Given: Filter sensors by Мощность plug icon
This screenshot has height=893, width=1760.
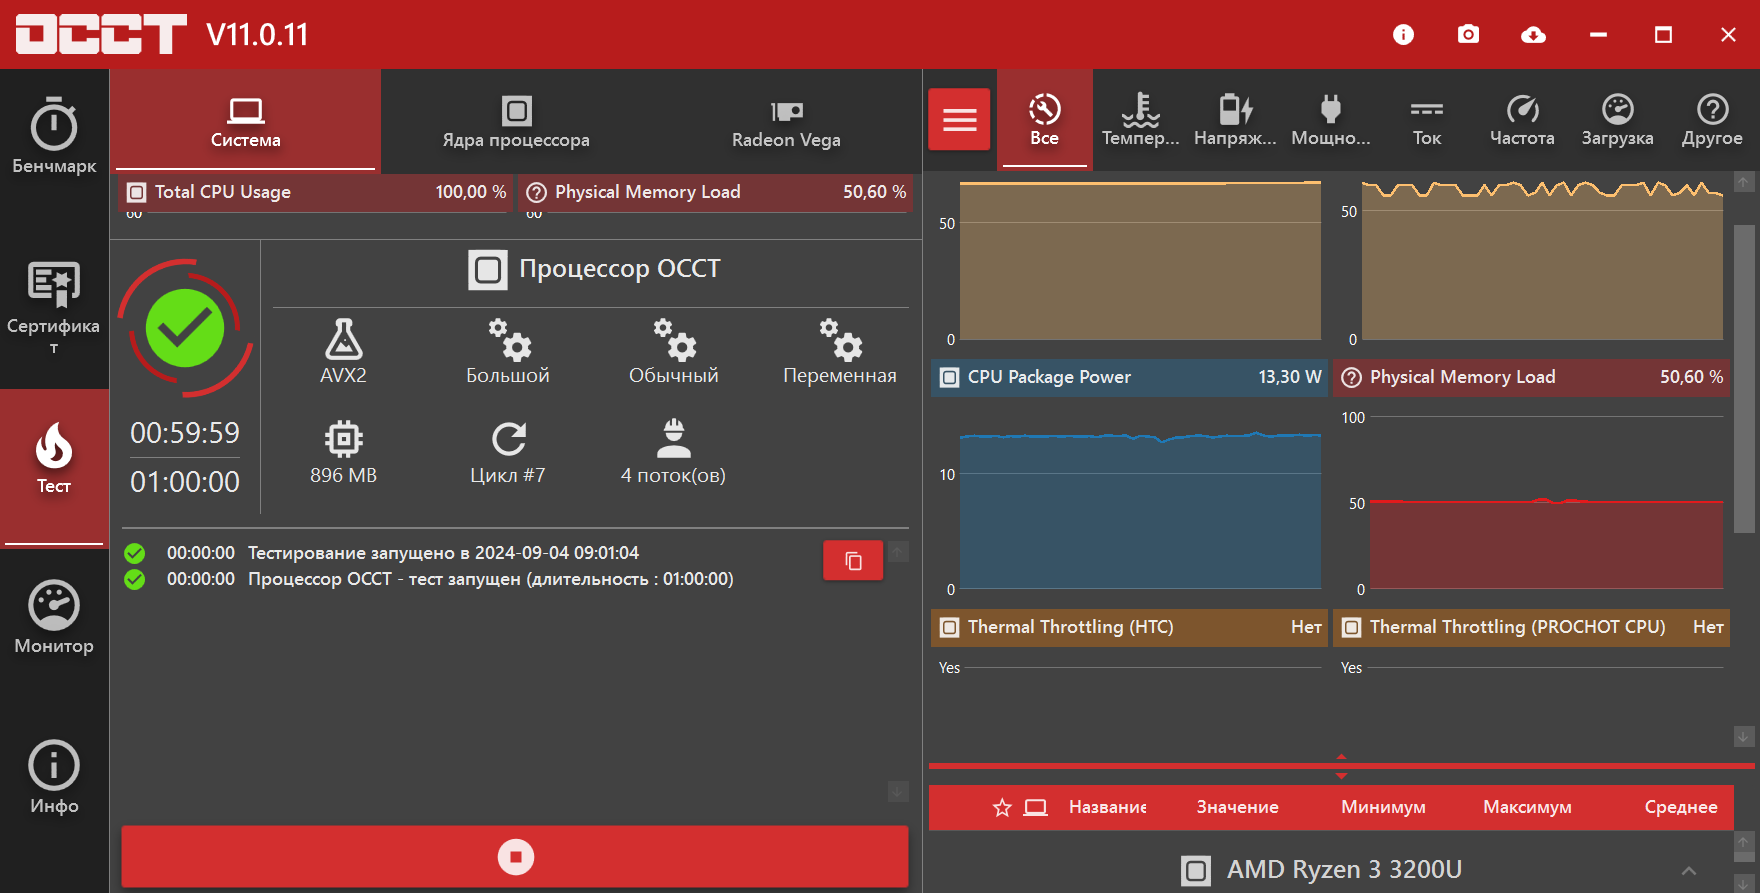Looking at the screenshot, I should click(x=1330, y=119).
